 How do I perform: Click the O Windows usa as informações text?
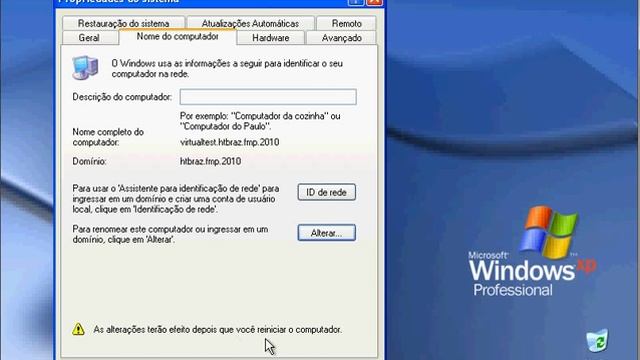(227, 69)
